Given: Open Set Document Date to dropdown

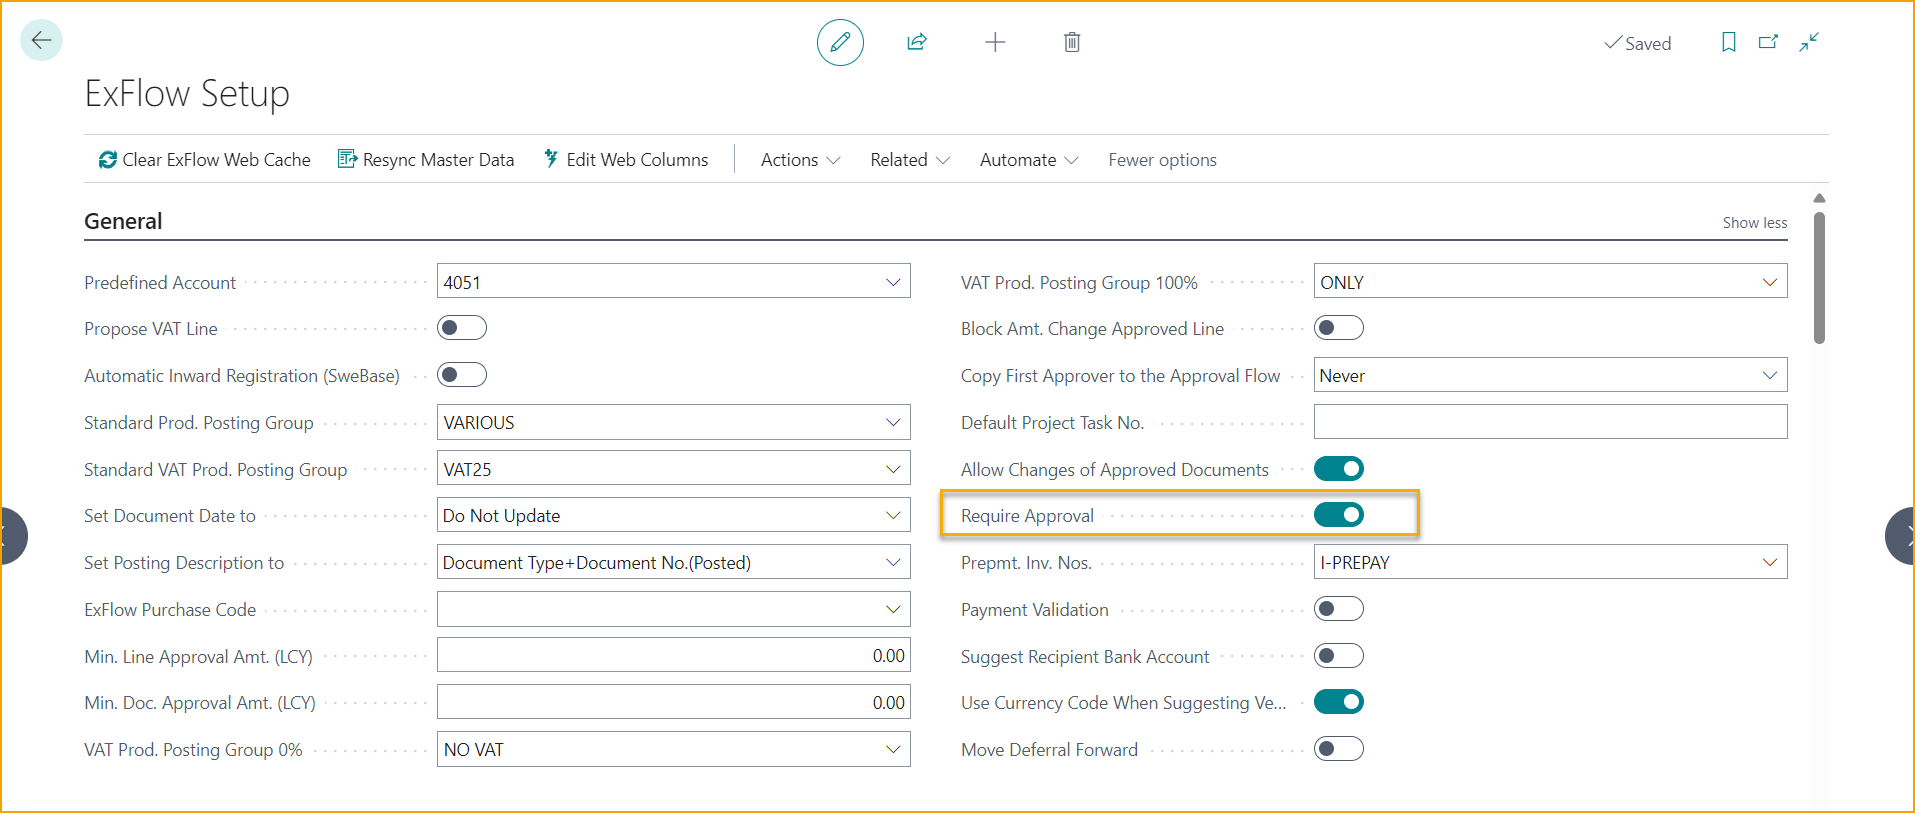Looking at the screenshot, I should [x=893, y=515].
